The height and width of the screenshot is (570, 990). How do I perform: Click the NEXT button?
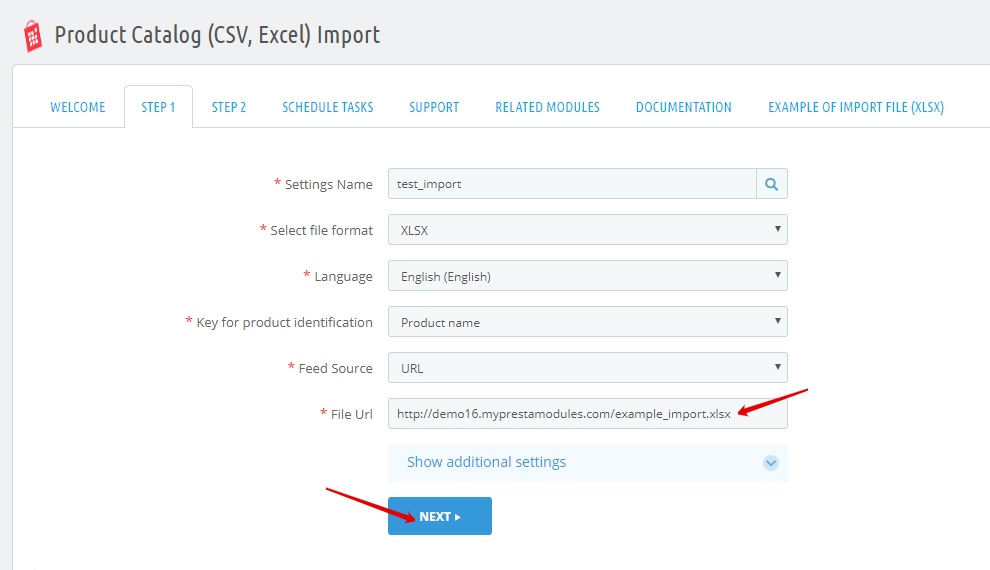pyautogui.click(x=440, y=516)
